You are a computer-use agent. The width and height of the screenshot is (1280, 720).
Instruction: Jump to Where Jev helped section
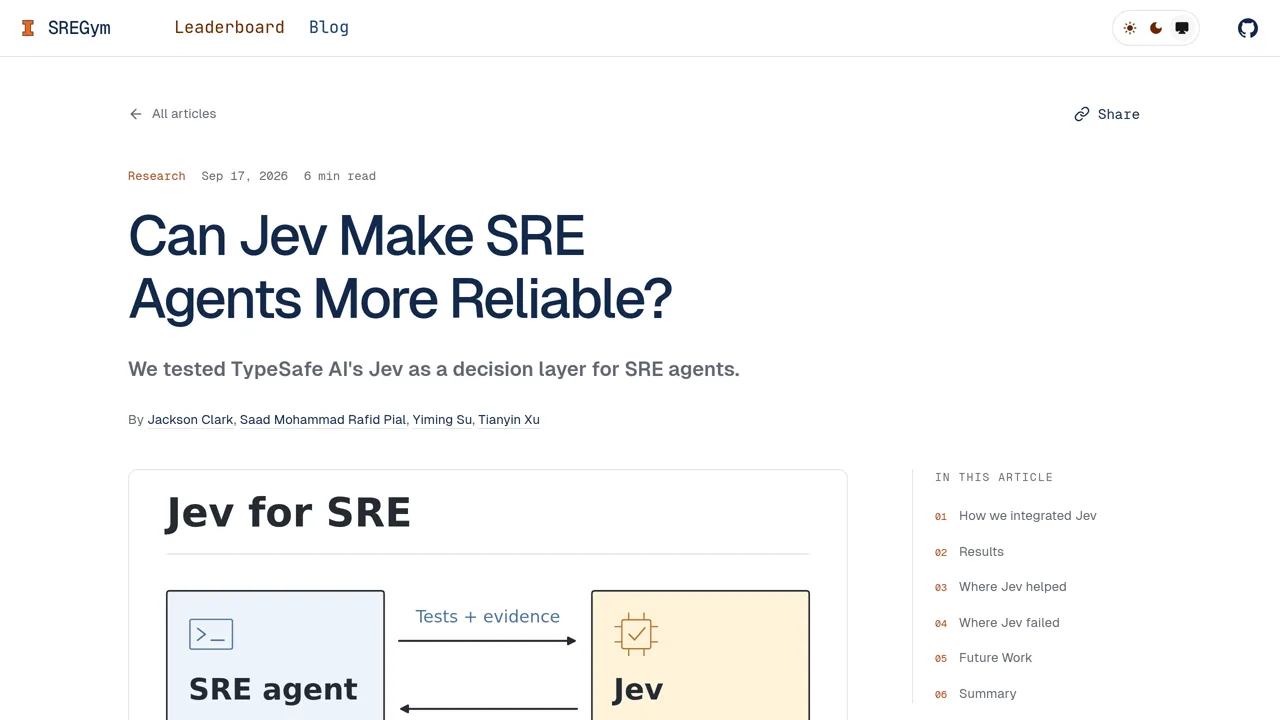(x=1012, y=587)
